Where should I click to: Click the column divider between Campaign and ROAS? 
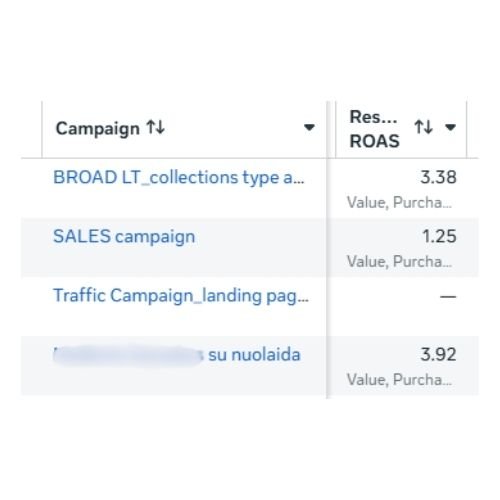(327, 250)
